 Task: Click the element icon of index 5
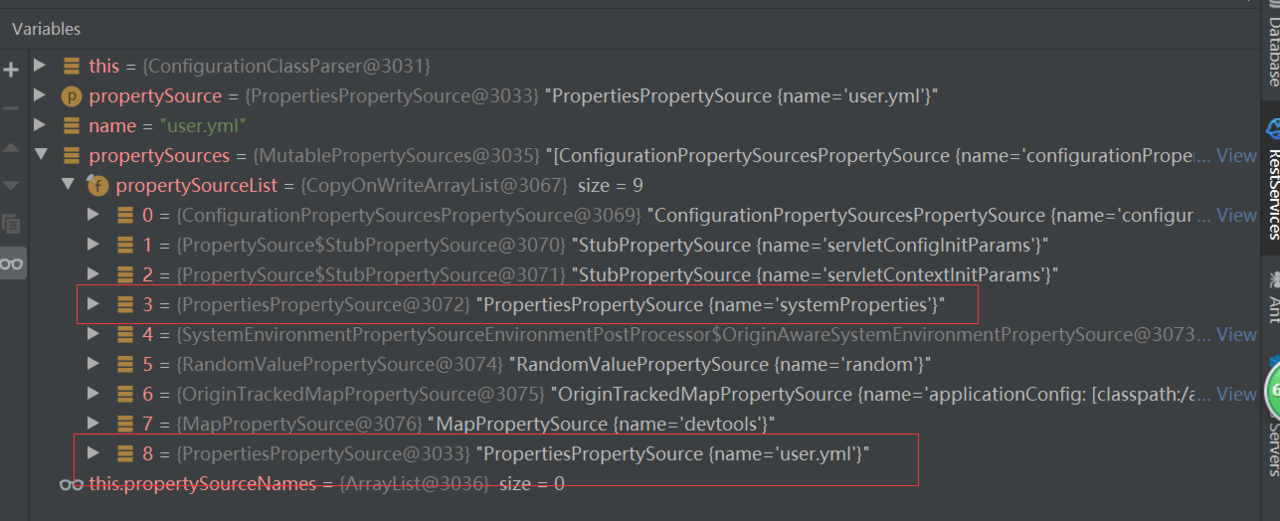pyautogui.click(x=125, y=365)
